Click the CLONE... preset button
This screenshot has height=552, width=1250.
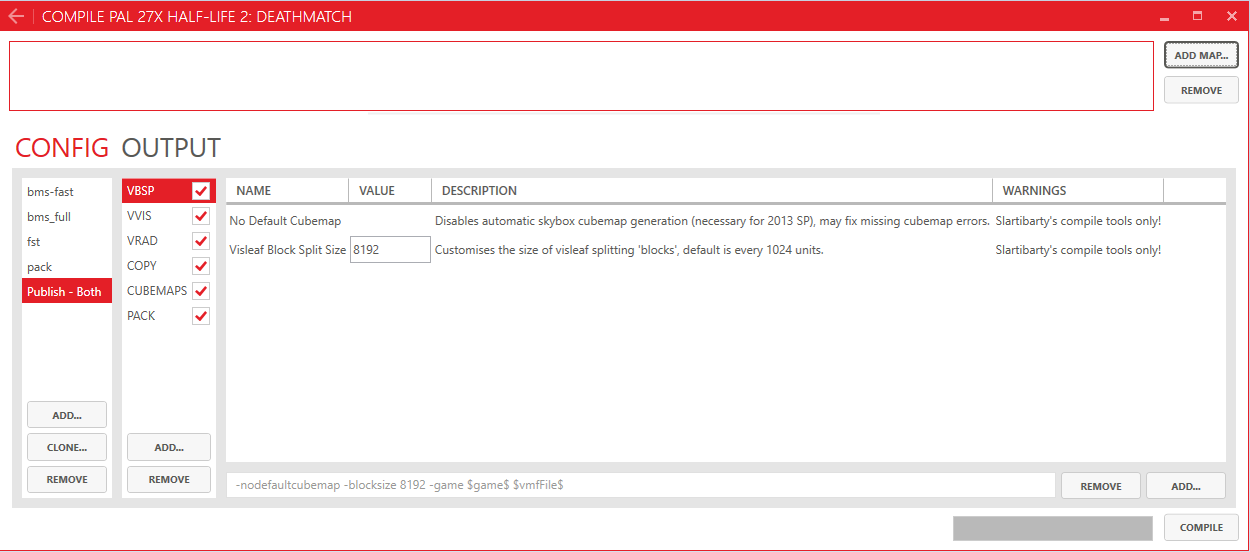(67, 447)
